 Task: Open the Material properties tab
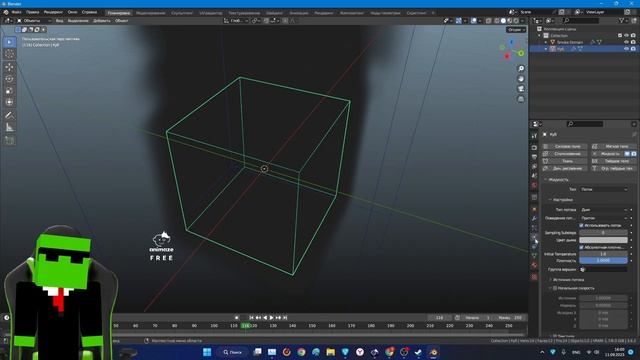(534, 265)
